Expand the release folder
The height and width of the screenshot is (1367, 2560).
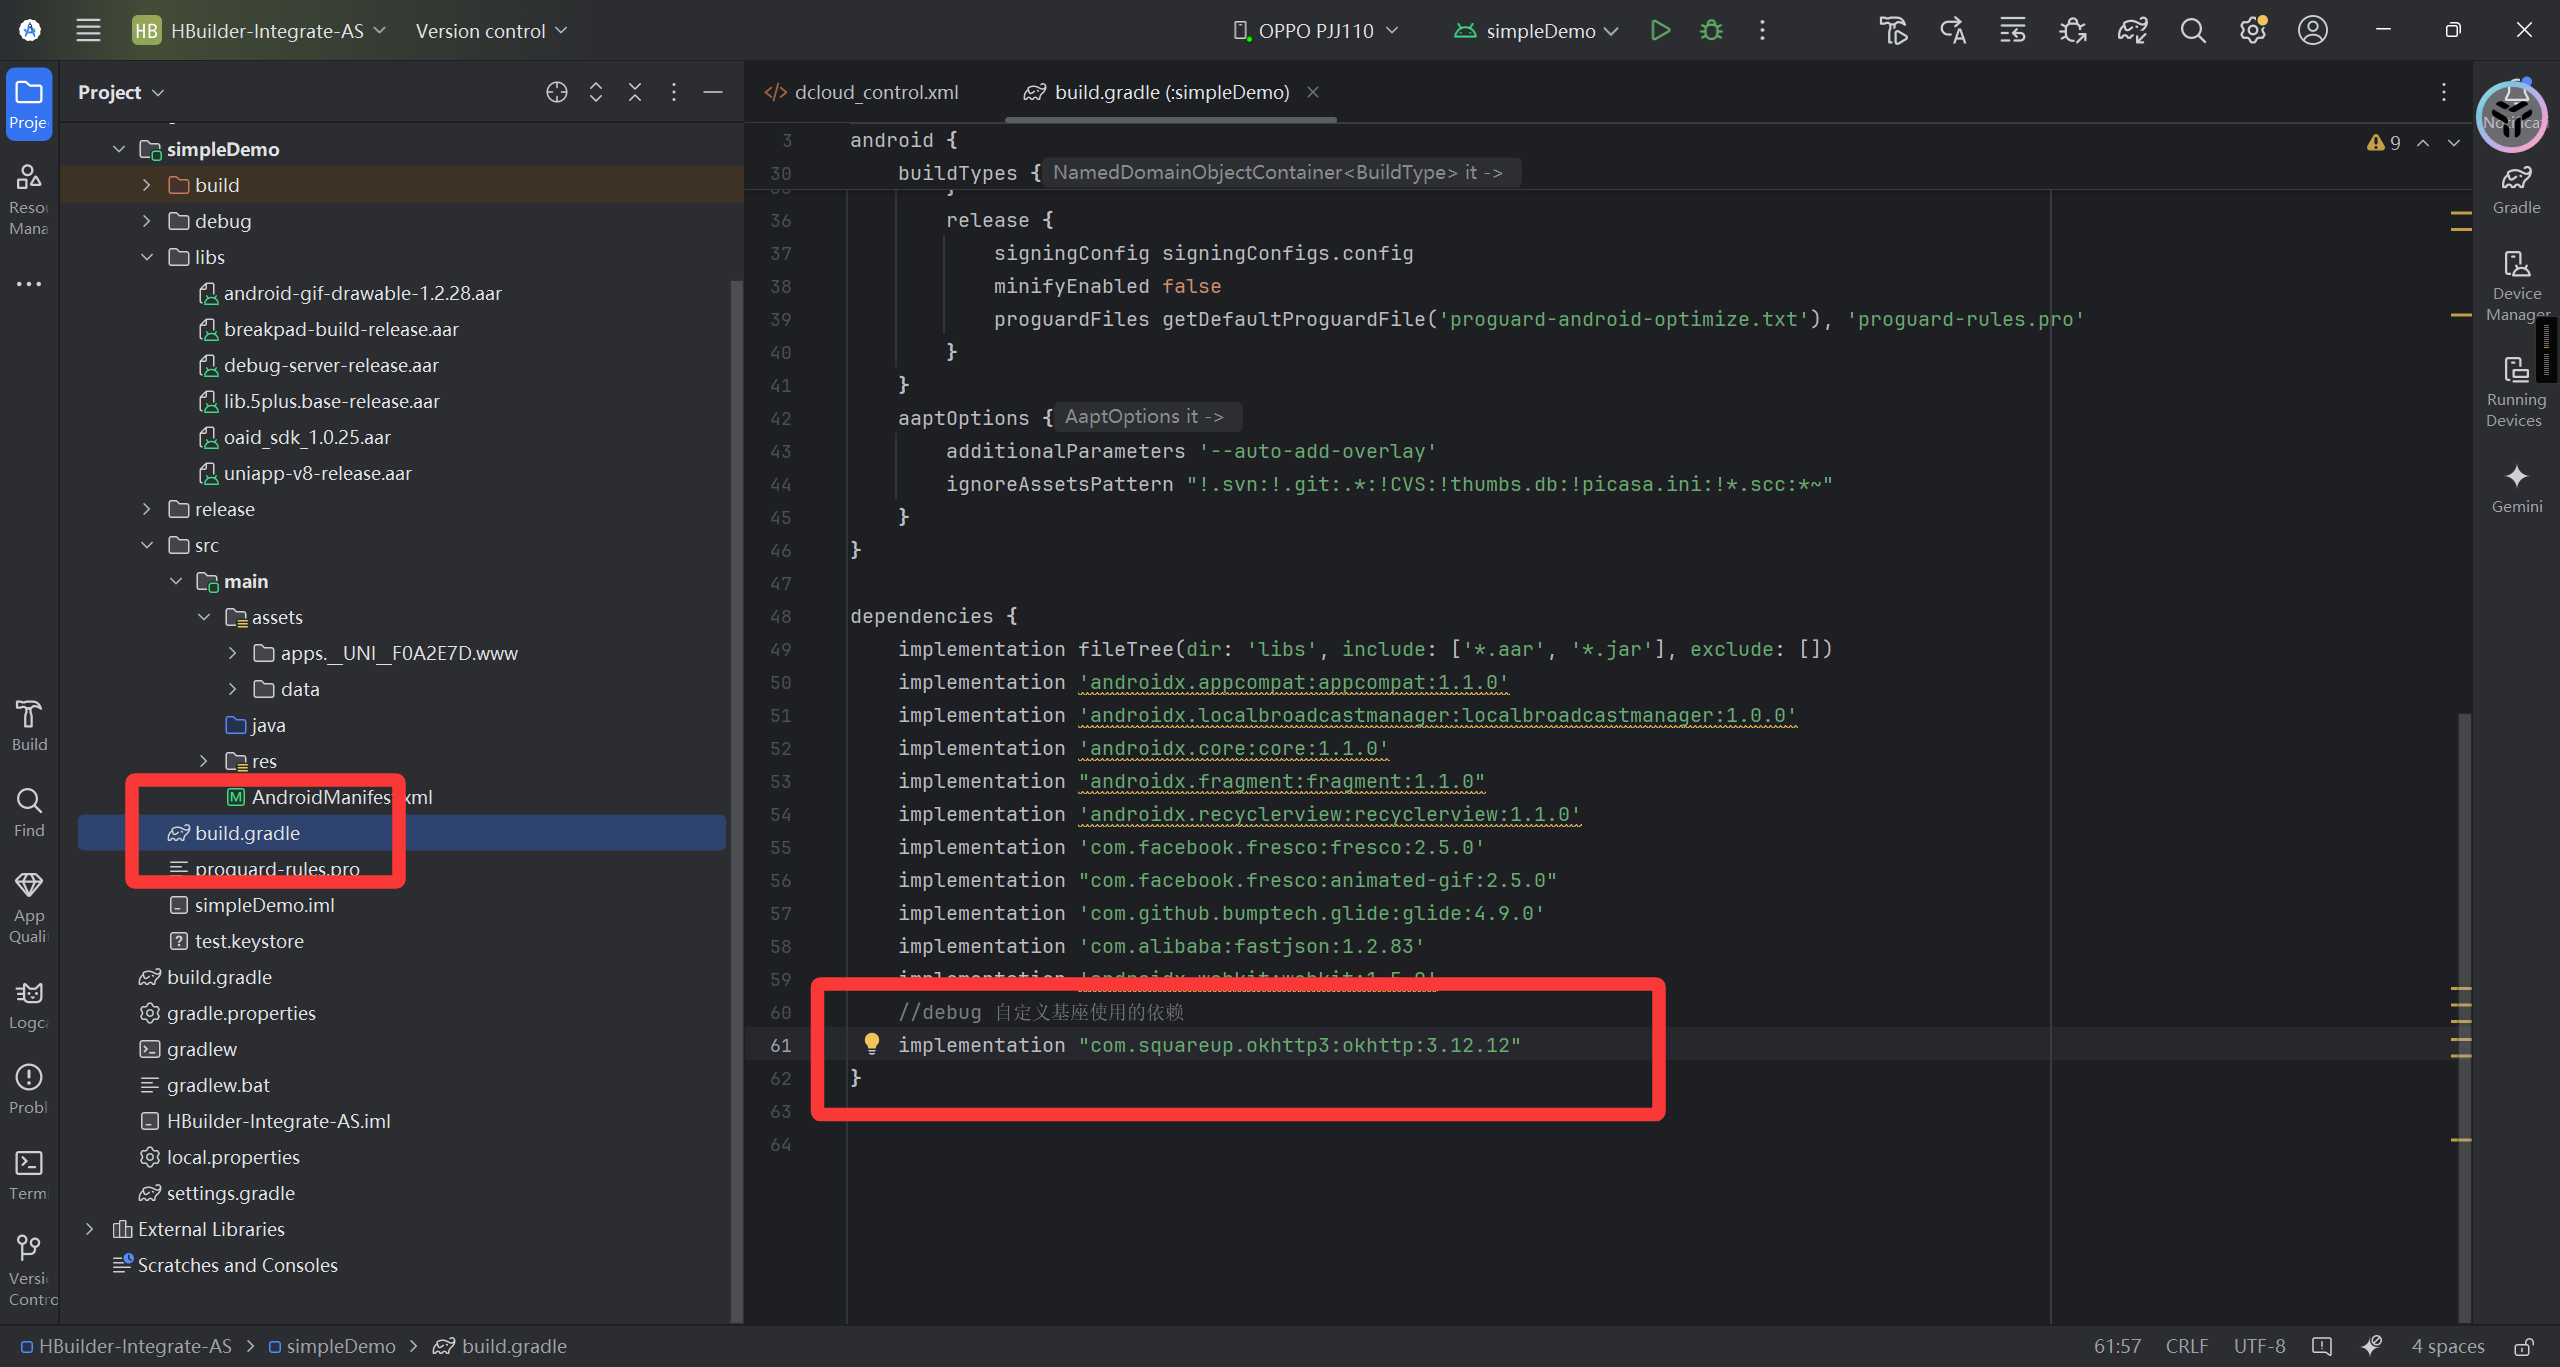coord(147,509)
